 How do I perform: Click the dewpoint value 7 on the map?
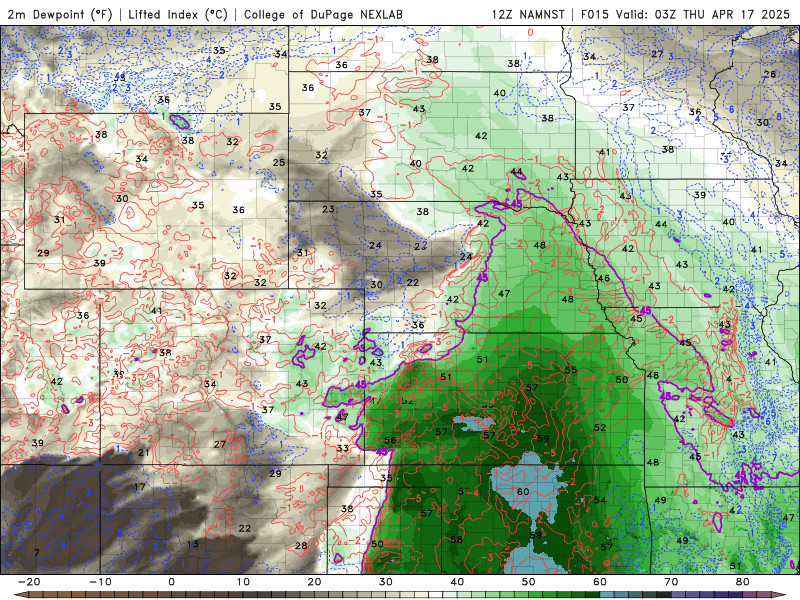[37, 553]
